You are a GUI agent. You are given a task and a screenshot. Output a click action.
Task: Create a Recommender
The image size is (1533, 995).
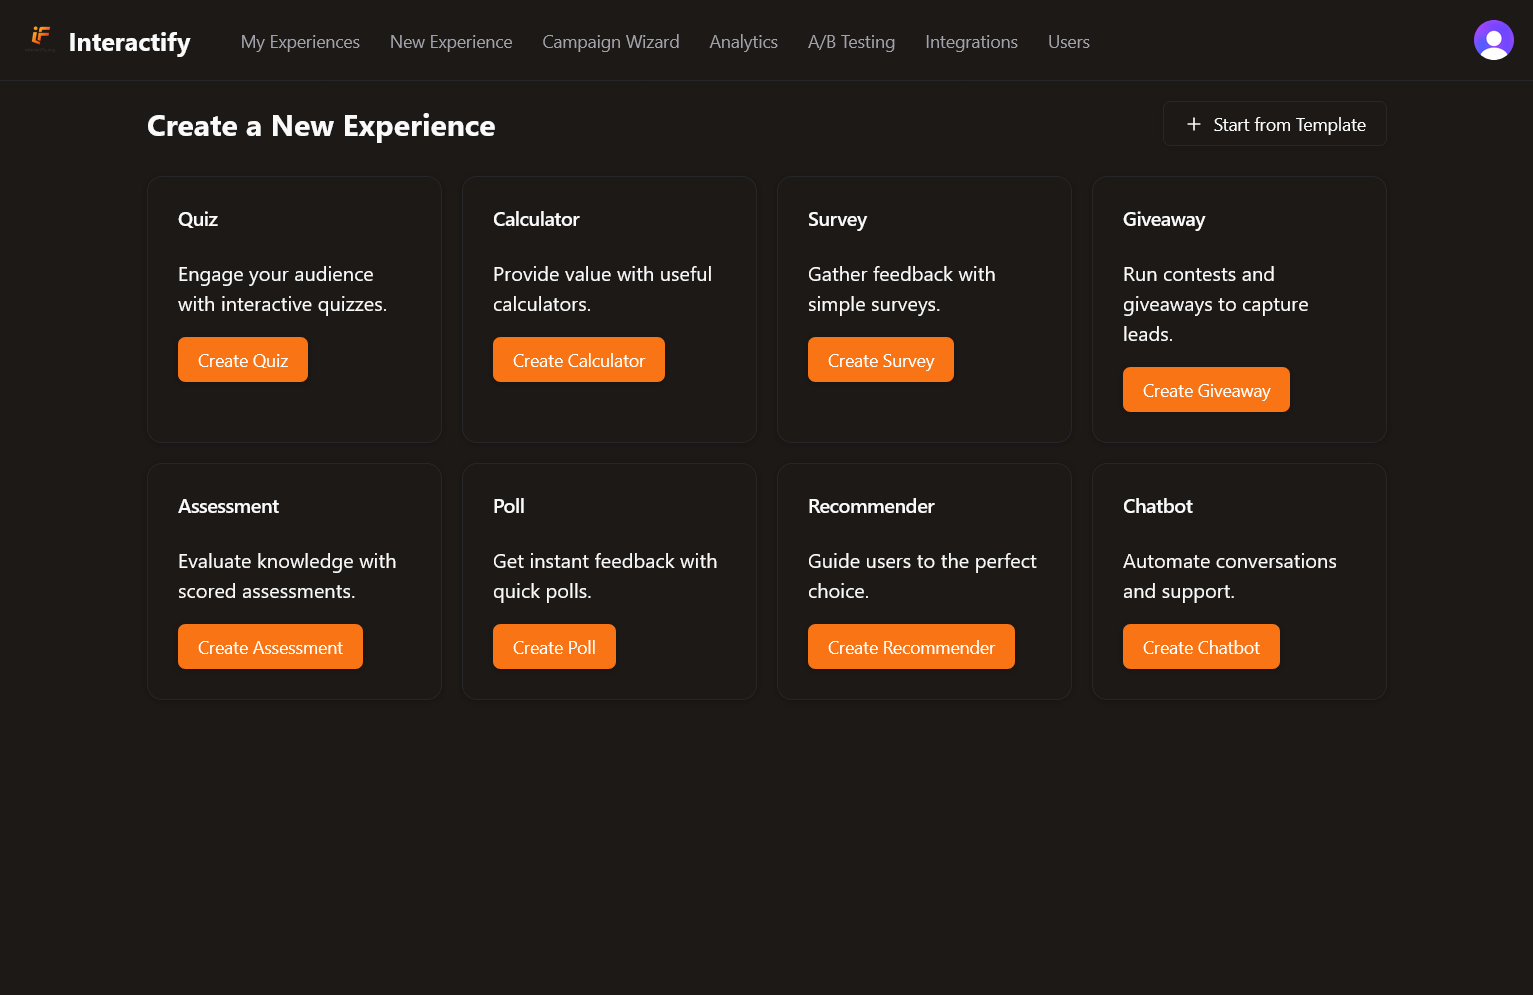(911, 646)
